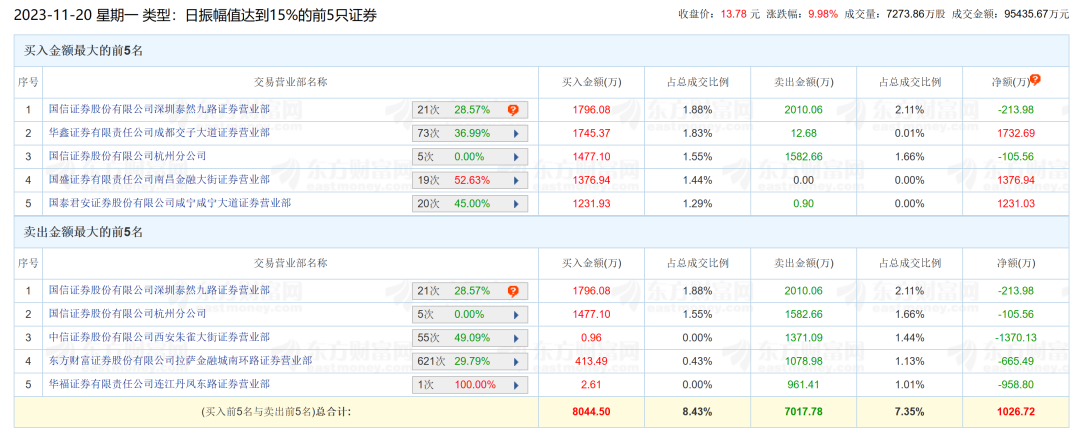Screen dimensions: 1080x436
Task: Open 国信证券深圳泰然九路 link in sell table
Action: click(159, 291)
